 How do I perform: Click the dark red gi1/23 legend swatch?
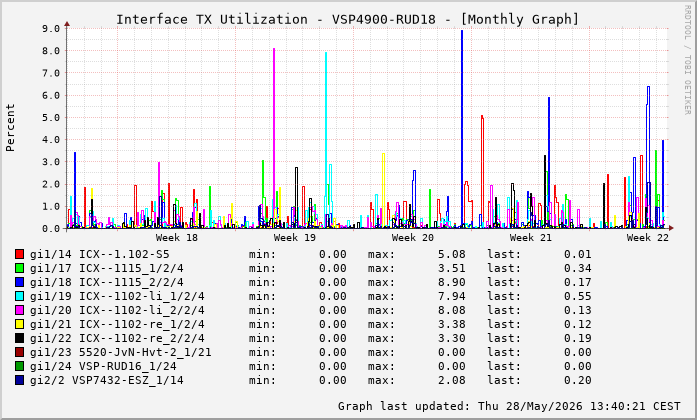coord(20,352)
